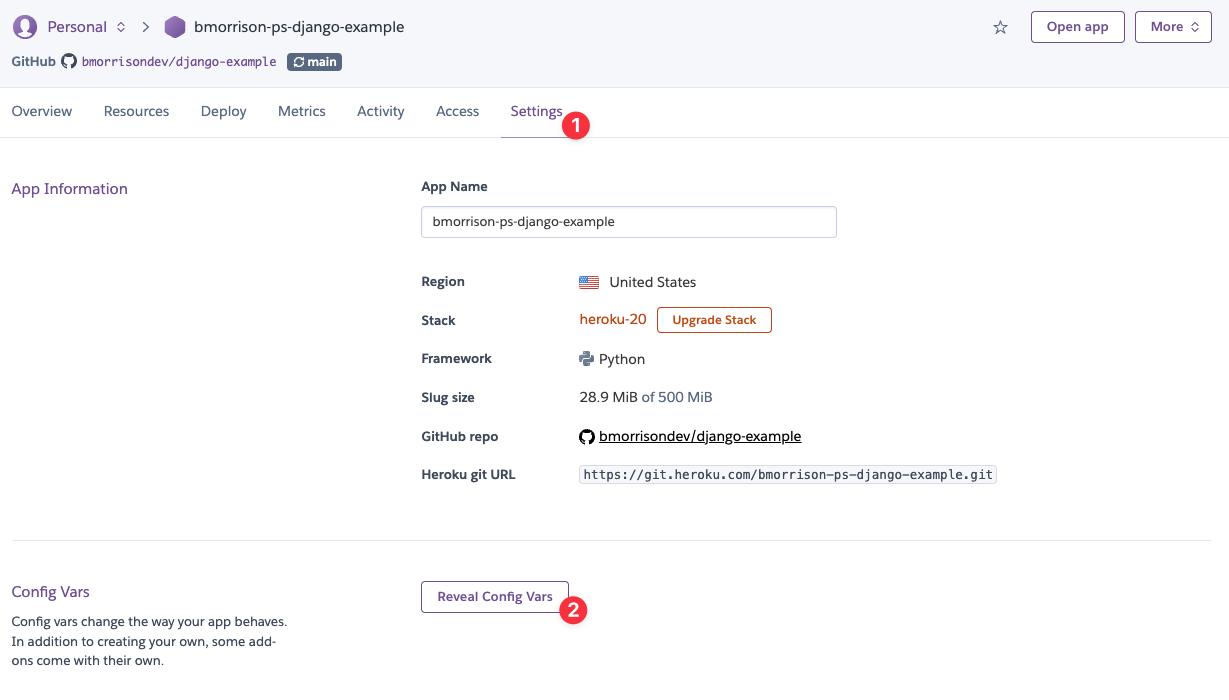Click inside the App Name input field

click(x=628, y=221)
